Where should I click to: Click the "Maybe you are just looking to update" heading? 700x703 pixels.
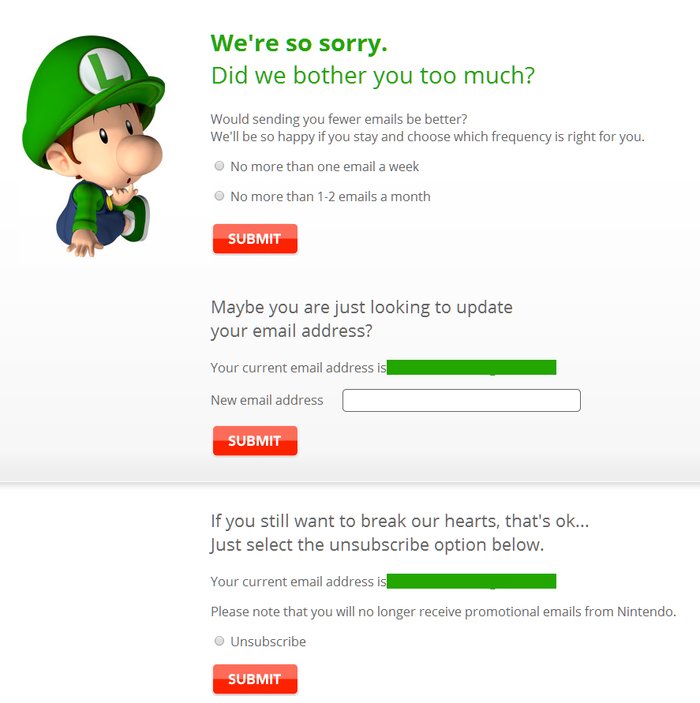pos(361,308)
